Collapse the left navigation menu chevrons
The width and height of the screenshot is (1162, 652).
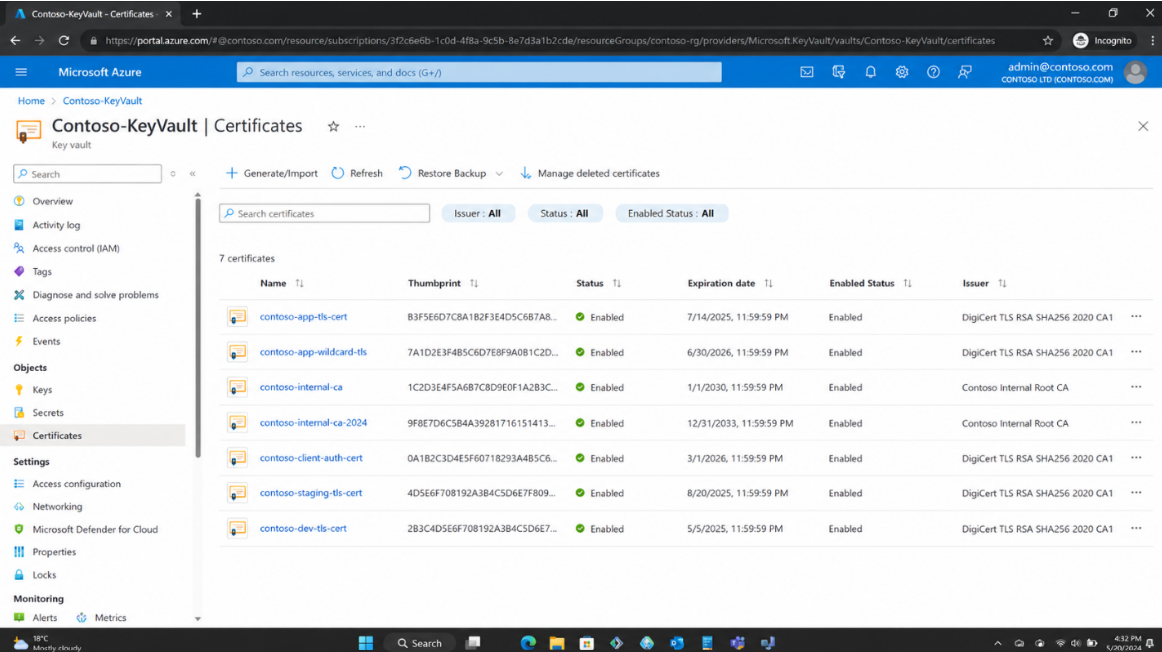click(x=193, y=174)
